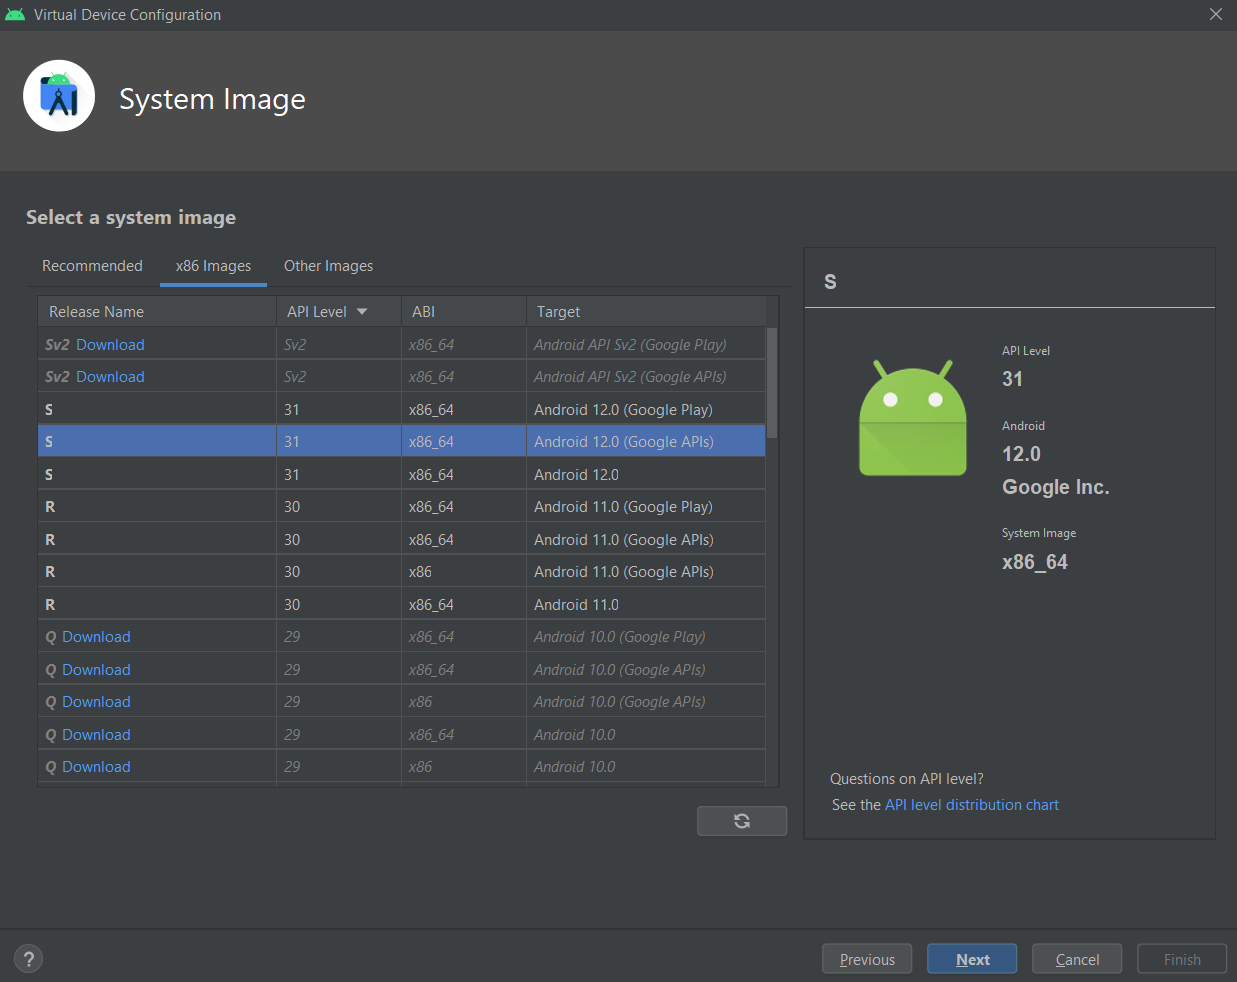Select Android 11.0 (Google Play) row

point(402,507)
